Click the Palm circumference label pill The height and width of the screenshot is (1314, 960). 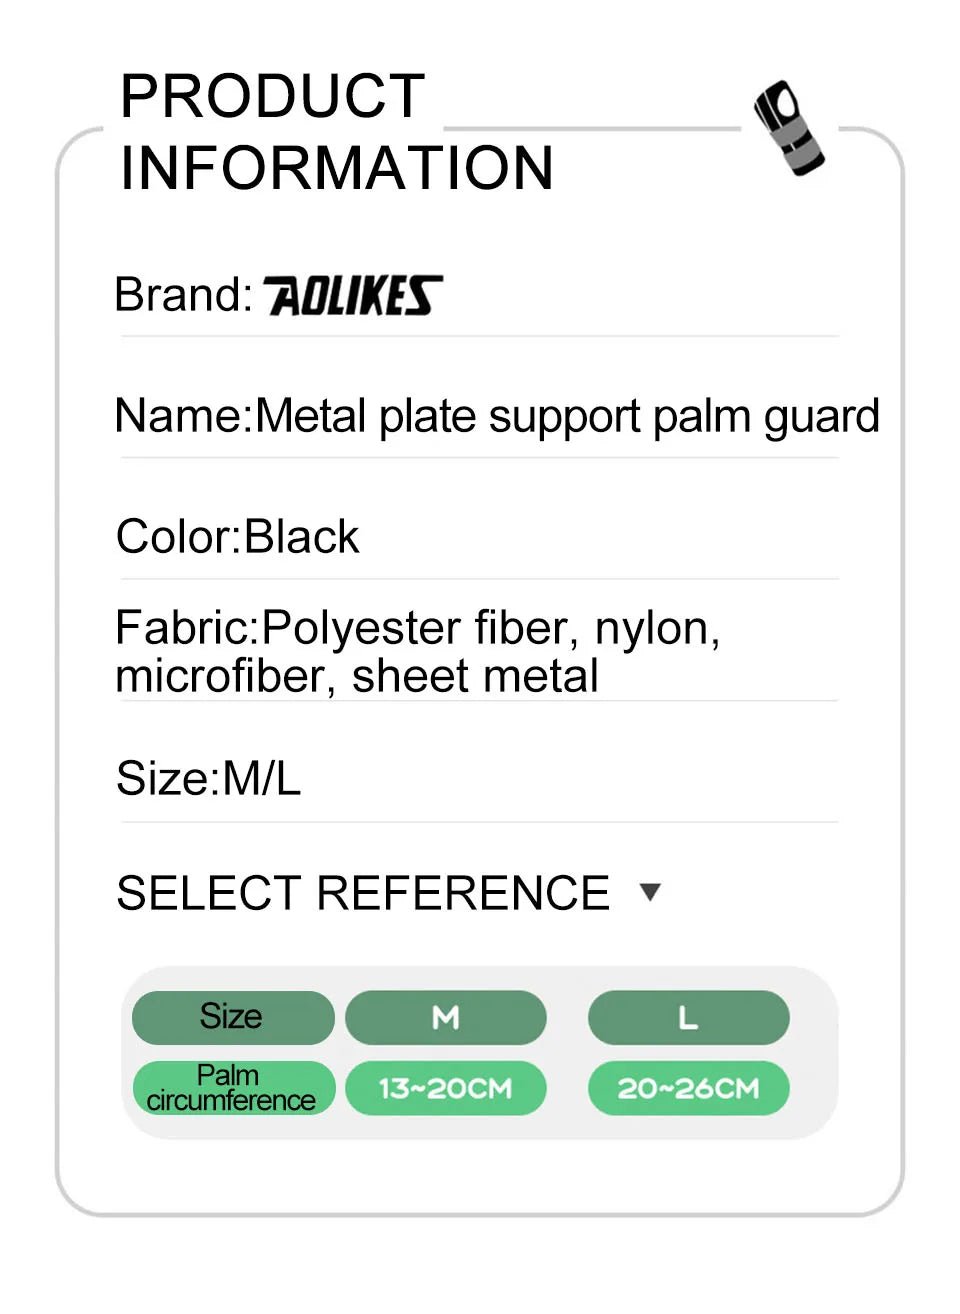click(x=232, y=1088)
